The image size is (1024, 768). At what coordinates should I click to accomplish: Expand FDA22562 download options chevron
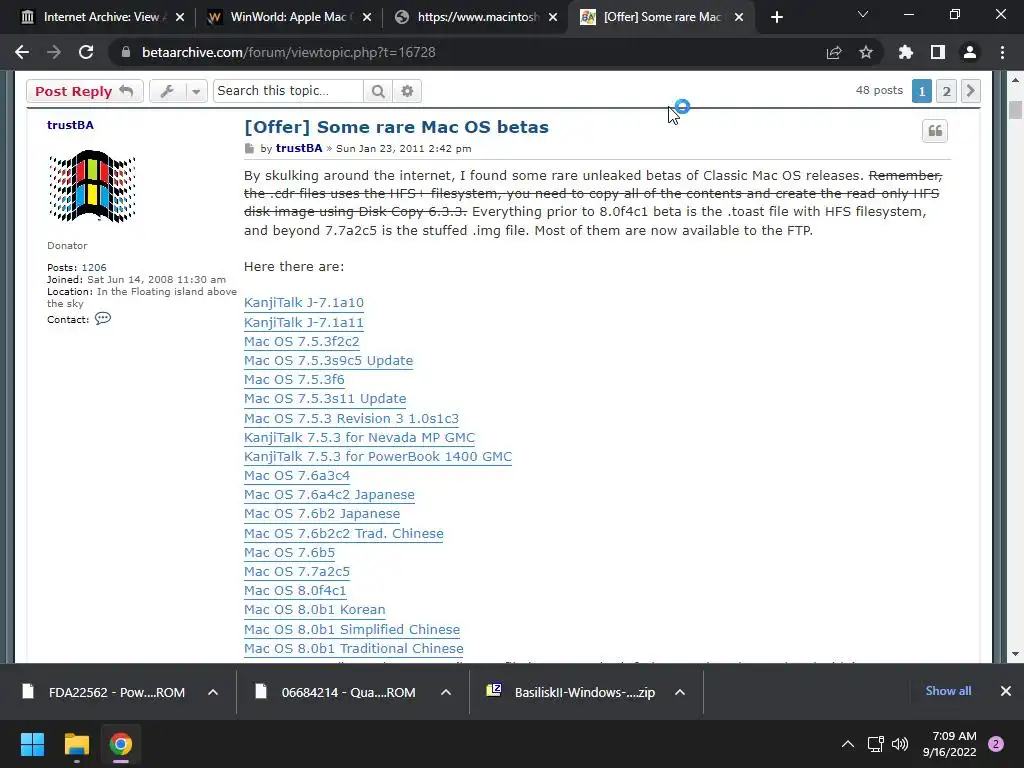(x=213, y=692)
